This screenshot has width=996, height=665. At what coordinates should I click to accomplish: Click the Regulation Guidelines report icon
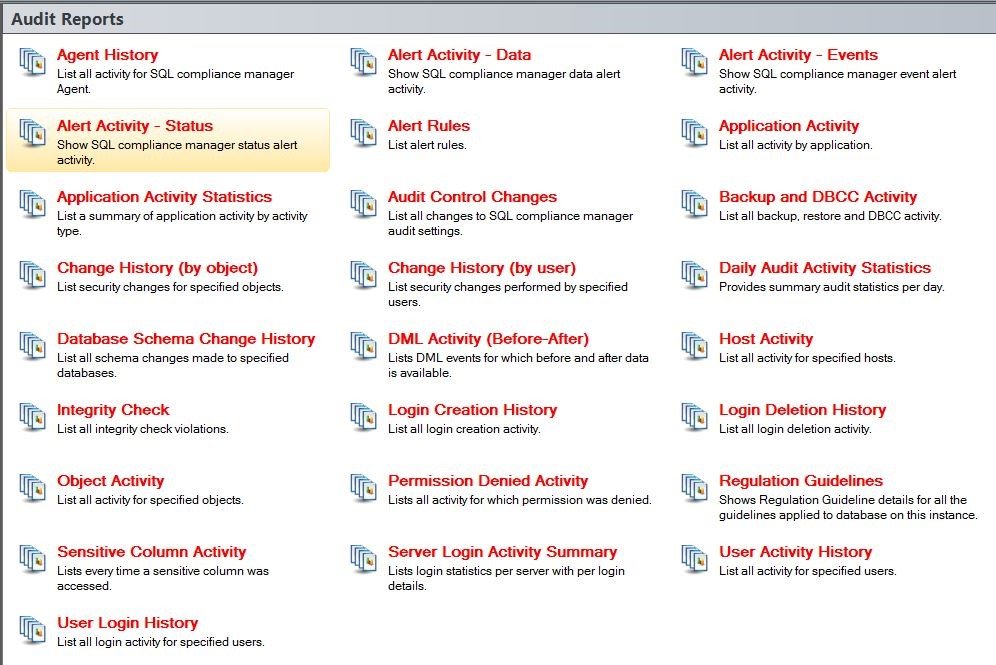[694, 488]
